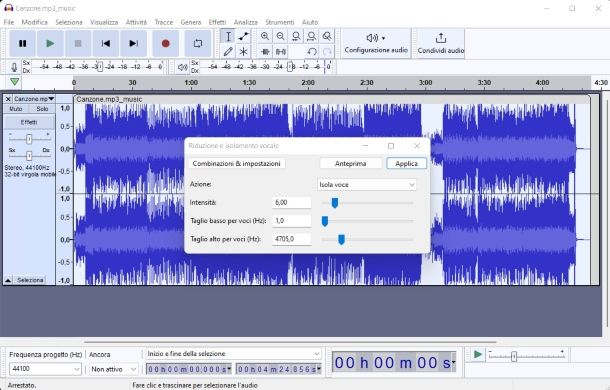Click Combinazioni & impostazioni button
This screenshot has height=390, width=610.
pos(237,163)
